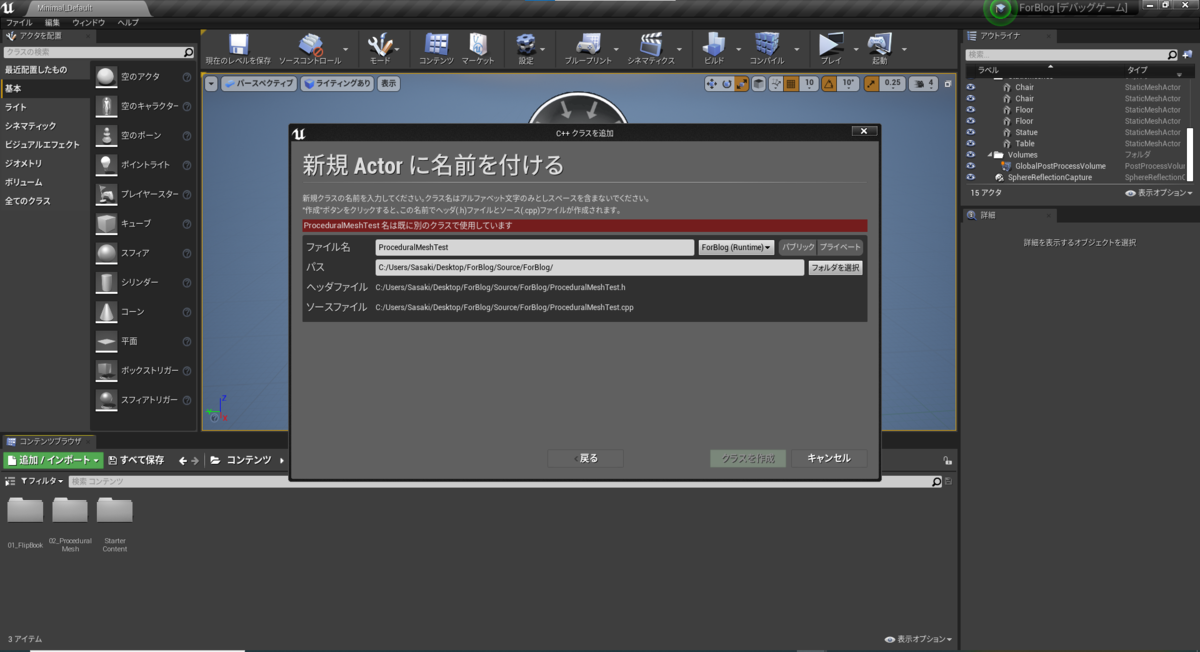Select ポイントライト in the place actors list
The height and width of the screenshot is (652, 1200).
tap(143, 164)
